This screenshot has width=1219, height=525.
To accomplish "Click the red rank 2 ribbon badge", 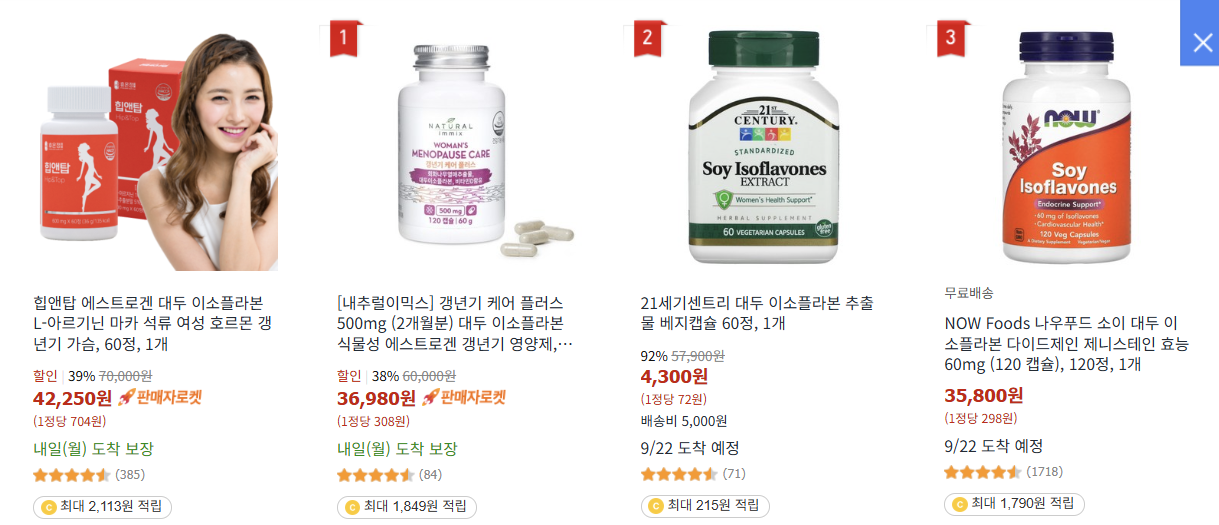I will click(646, 40).
